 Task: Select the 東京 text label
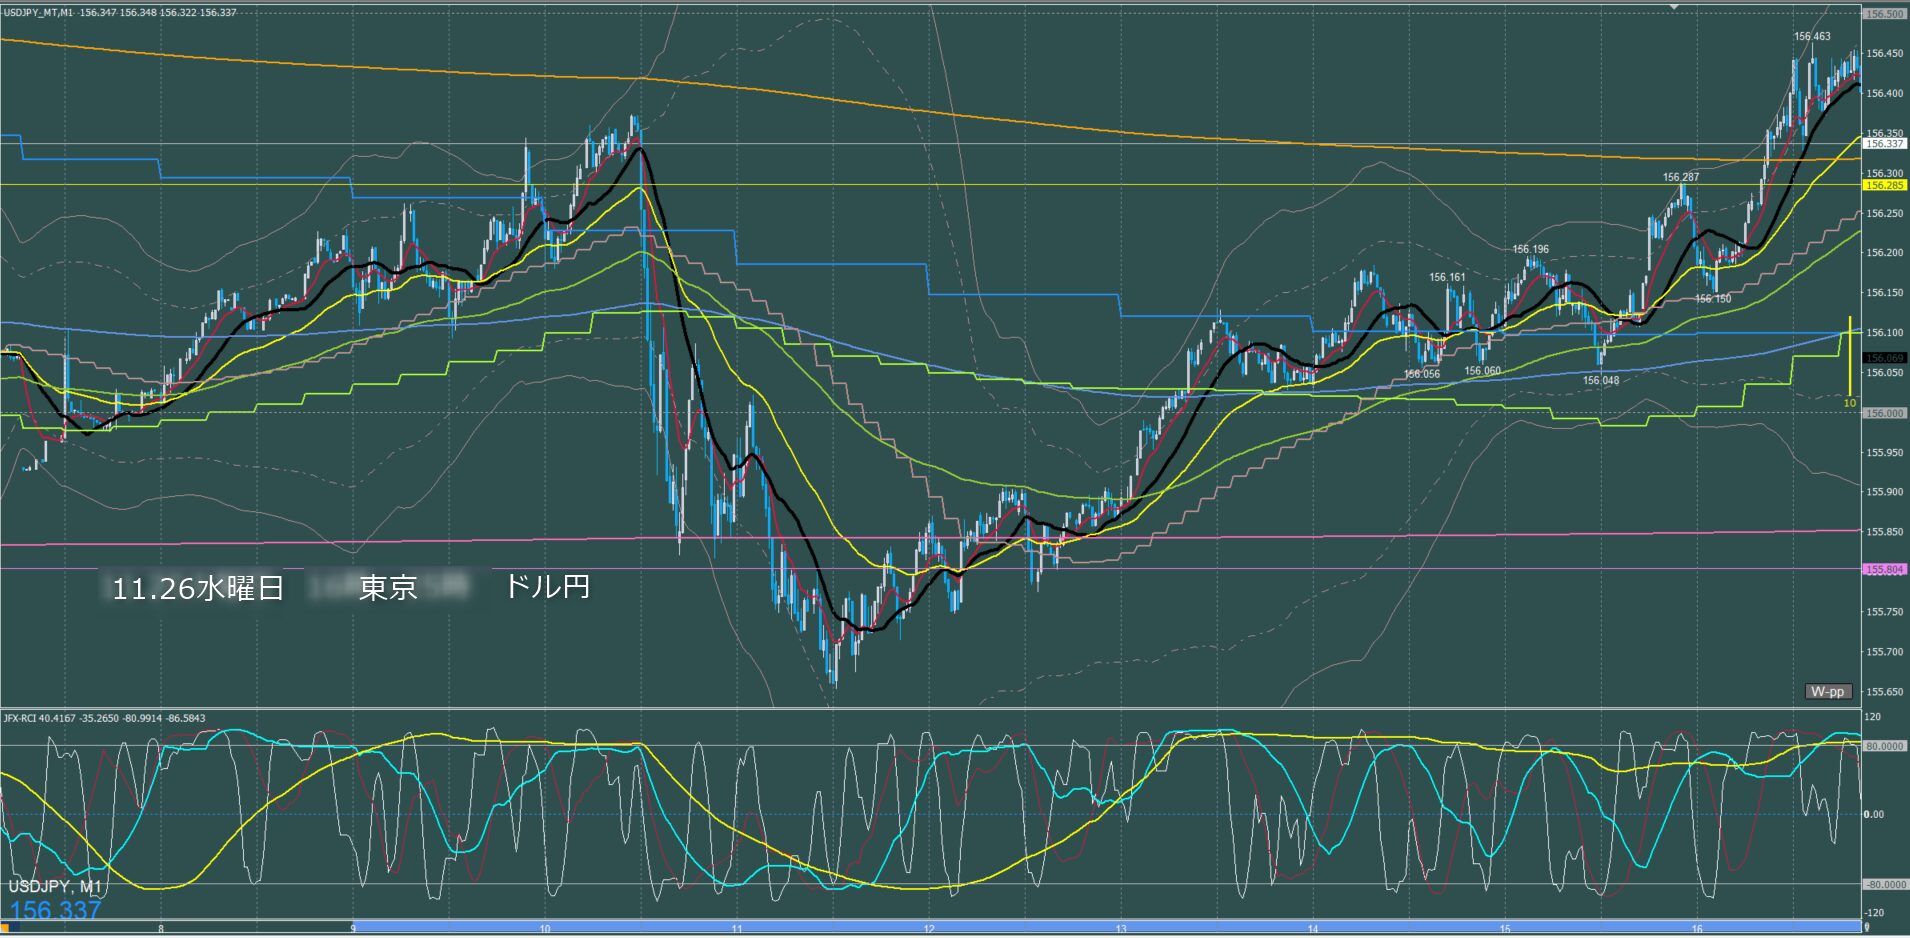click(x=387, y=587)
